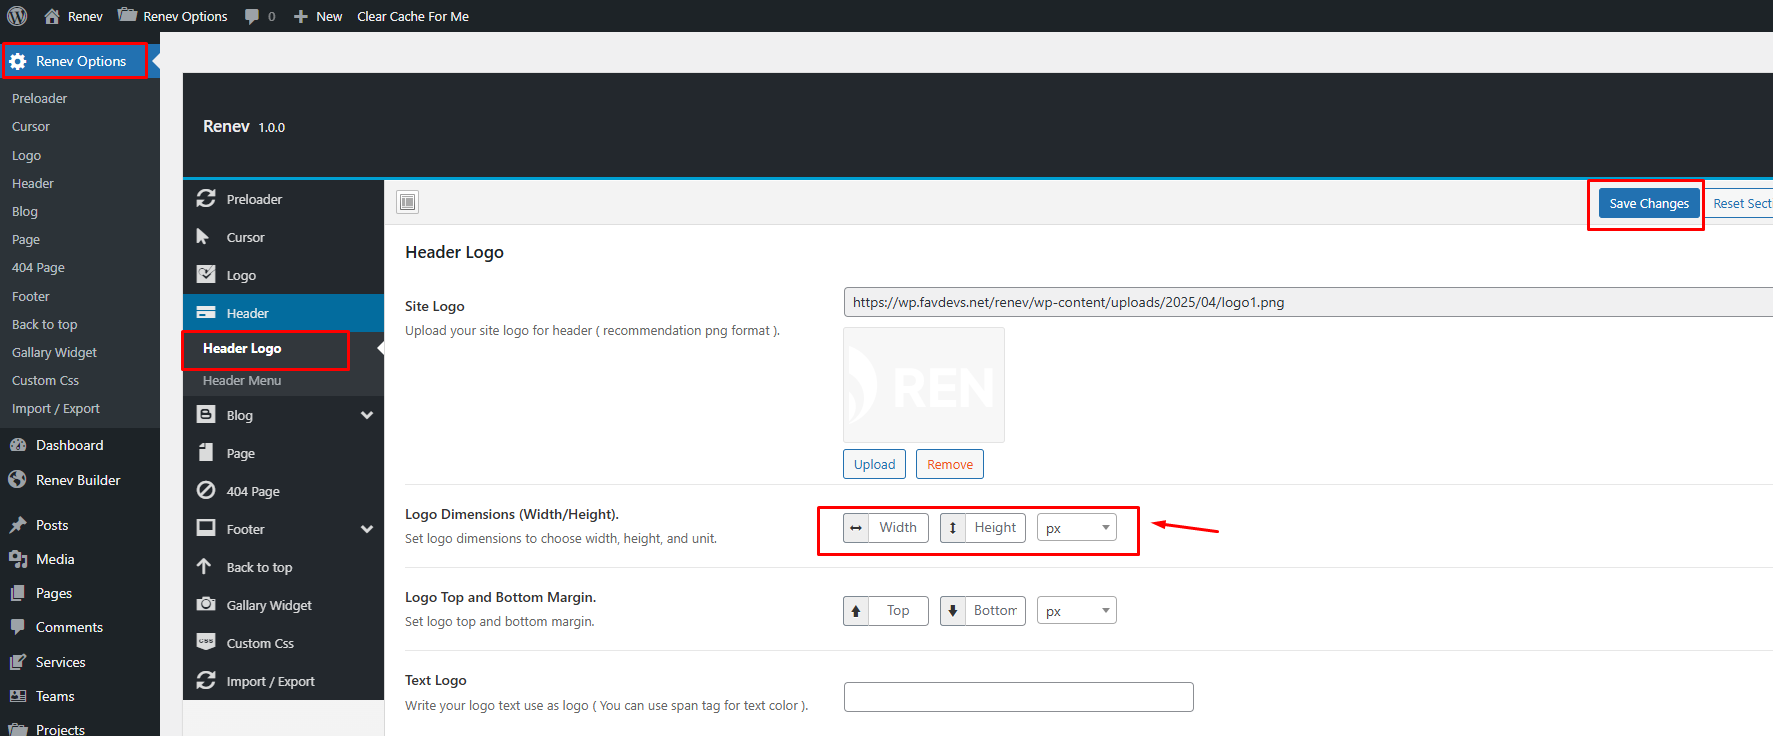Image resolution: width=1773 pixels, height=736 pixels.
Task: Open Renev Builder in sidebar
Action: point(78,480)
